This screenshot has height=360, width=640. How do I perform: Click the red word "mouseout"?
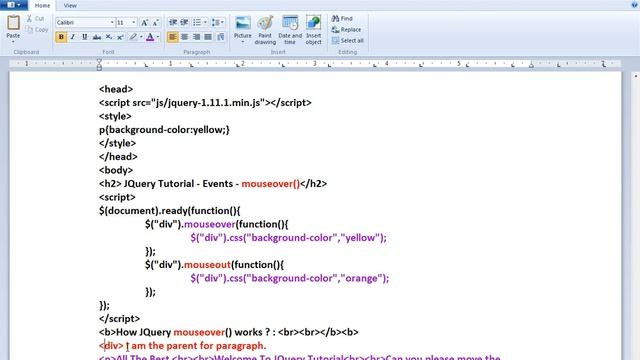point(207,264)
